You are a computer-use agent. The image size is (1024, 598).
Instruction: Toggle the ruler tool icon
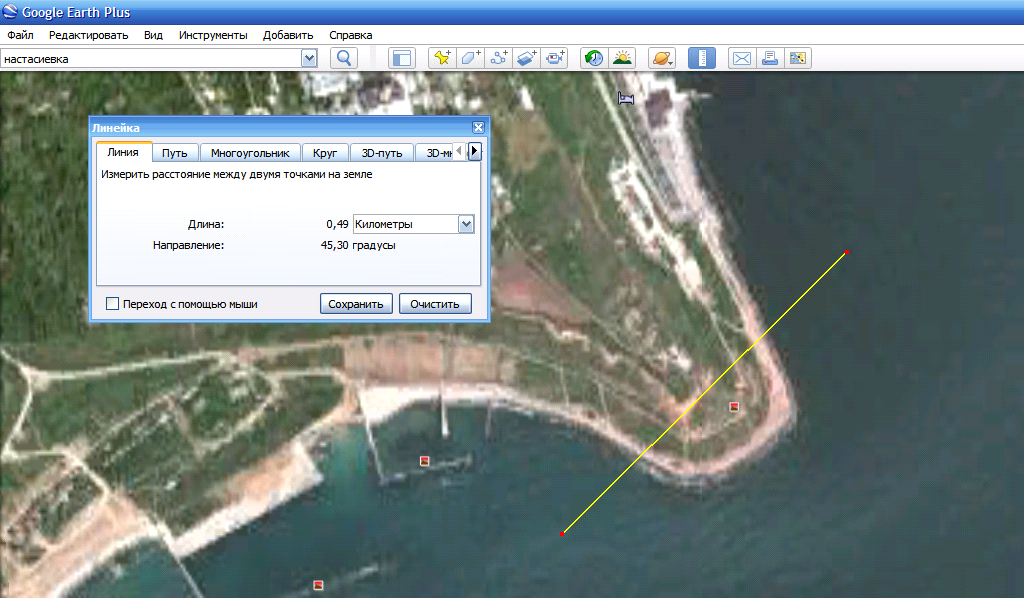[701, 58]
